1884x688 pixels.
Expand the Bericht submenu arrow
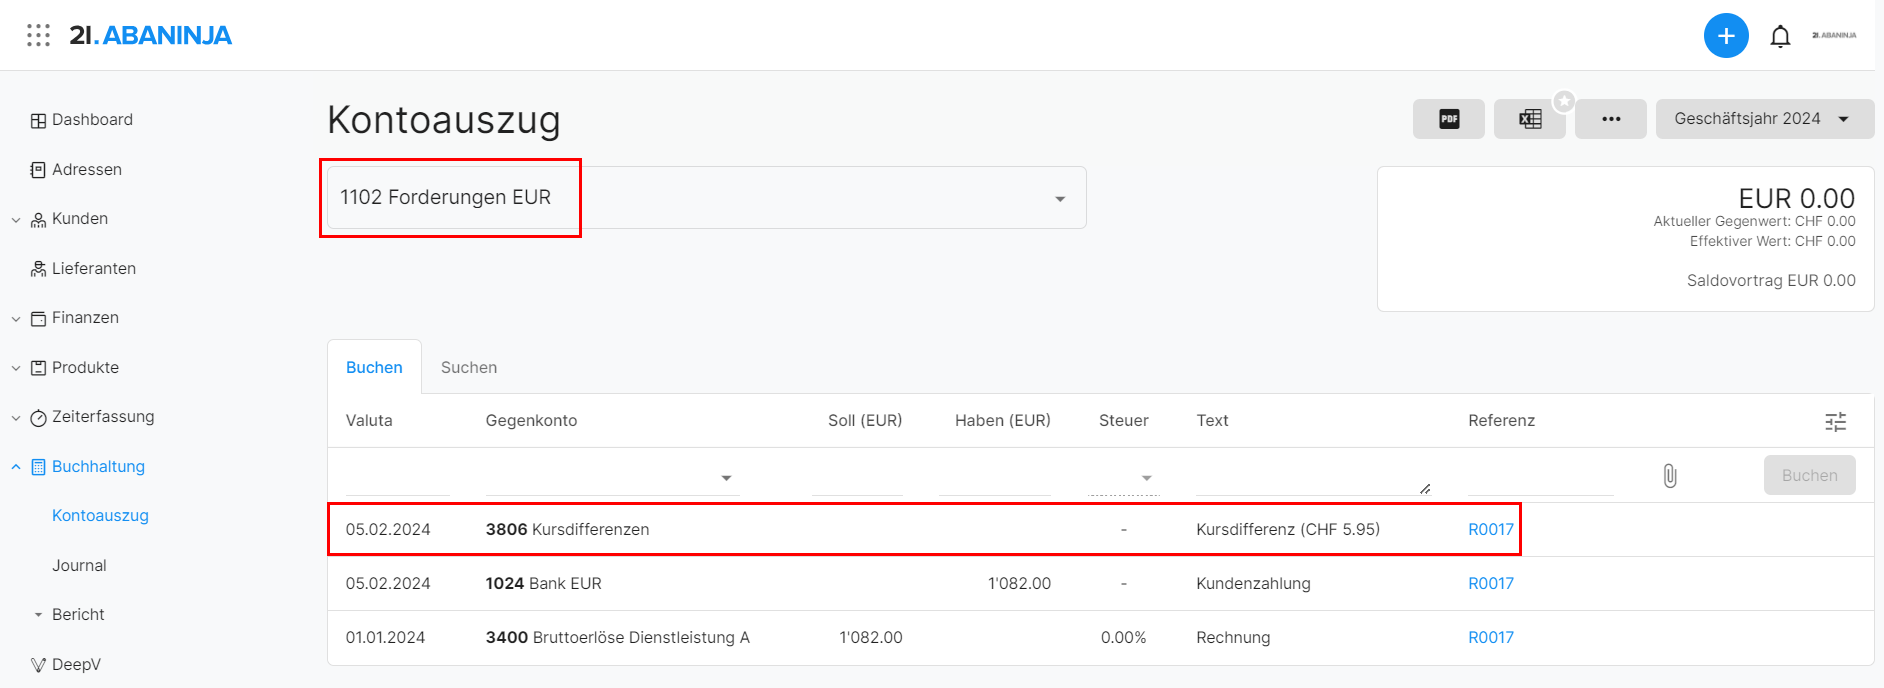[38, 615]
